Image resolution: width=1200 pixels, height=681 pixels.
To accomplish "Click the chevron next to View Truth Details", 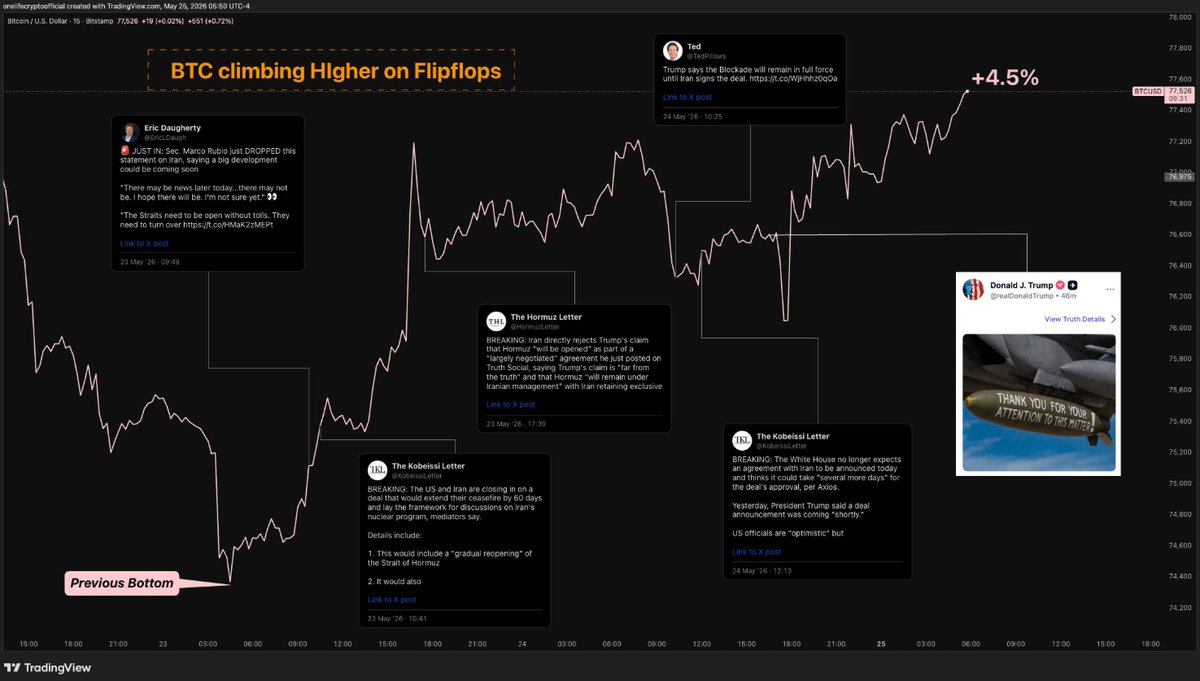I will pyautogui.click(x=1113, y=319).
